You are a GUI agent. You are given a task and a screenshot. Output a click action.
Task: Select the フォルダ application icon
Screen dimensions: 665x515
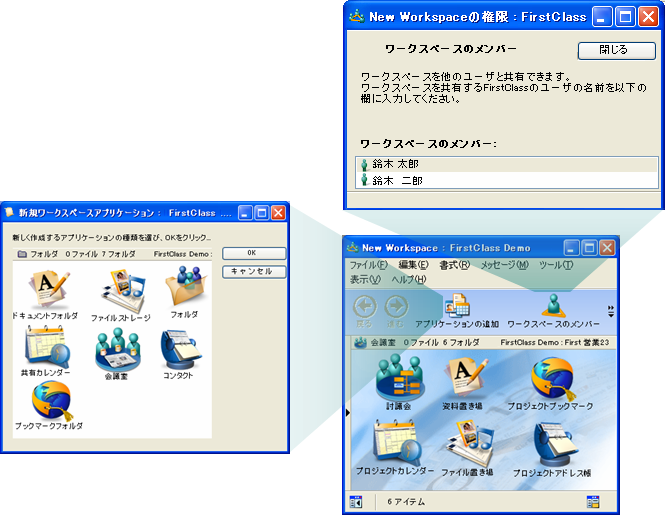tap(186, 286)
